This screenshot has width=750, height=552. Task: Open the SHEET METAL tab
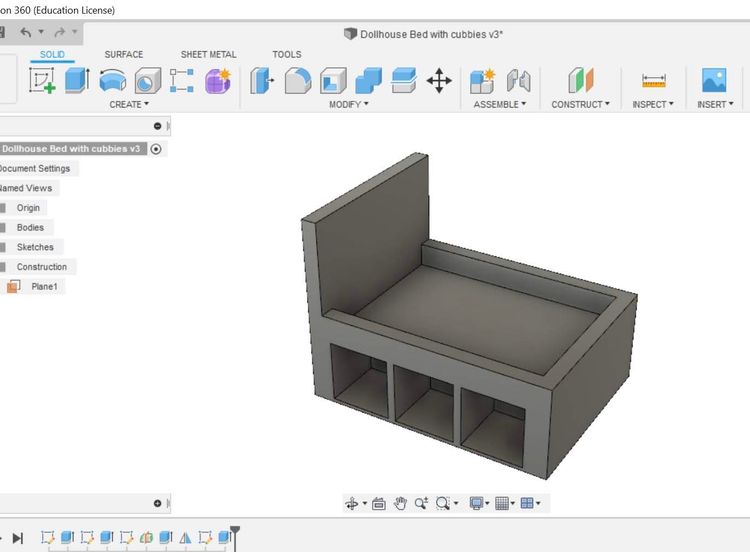pyautogui.click(x=208, y=54)
